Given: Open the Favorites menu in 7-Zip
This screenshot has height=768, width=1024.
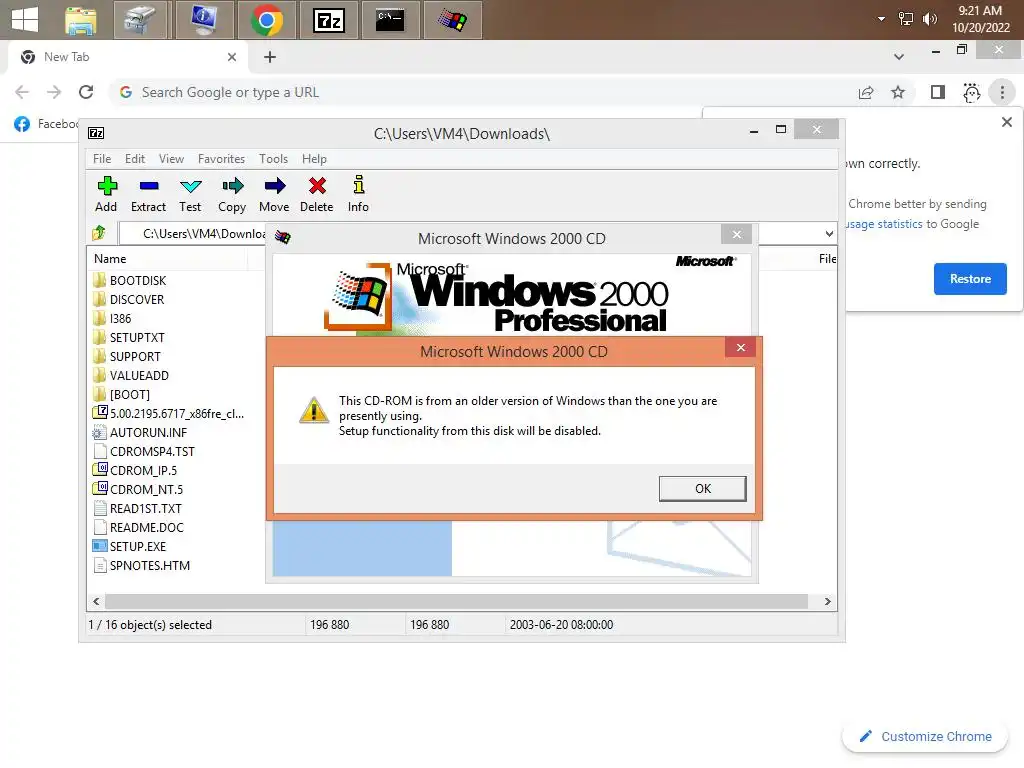Looking at the screenshot, I should [221, 159].
